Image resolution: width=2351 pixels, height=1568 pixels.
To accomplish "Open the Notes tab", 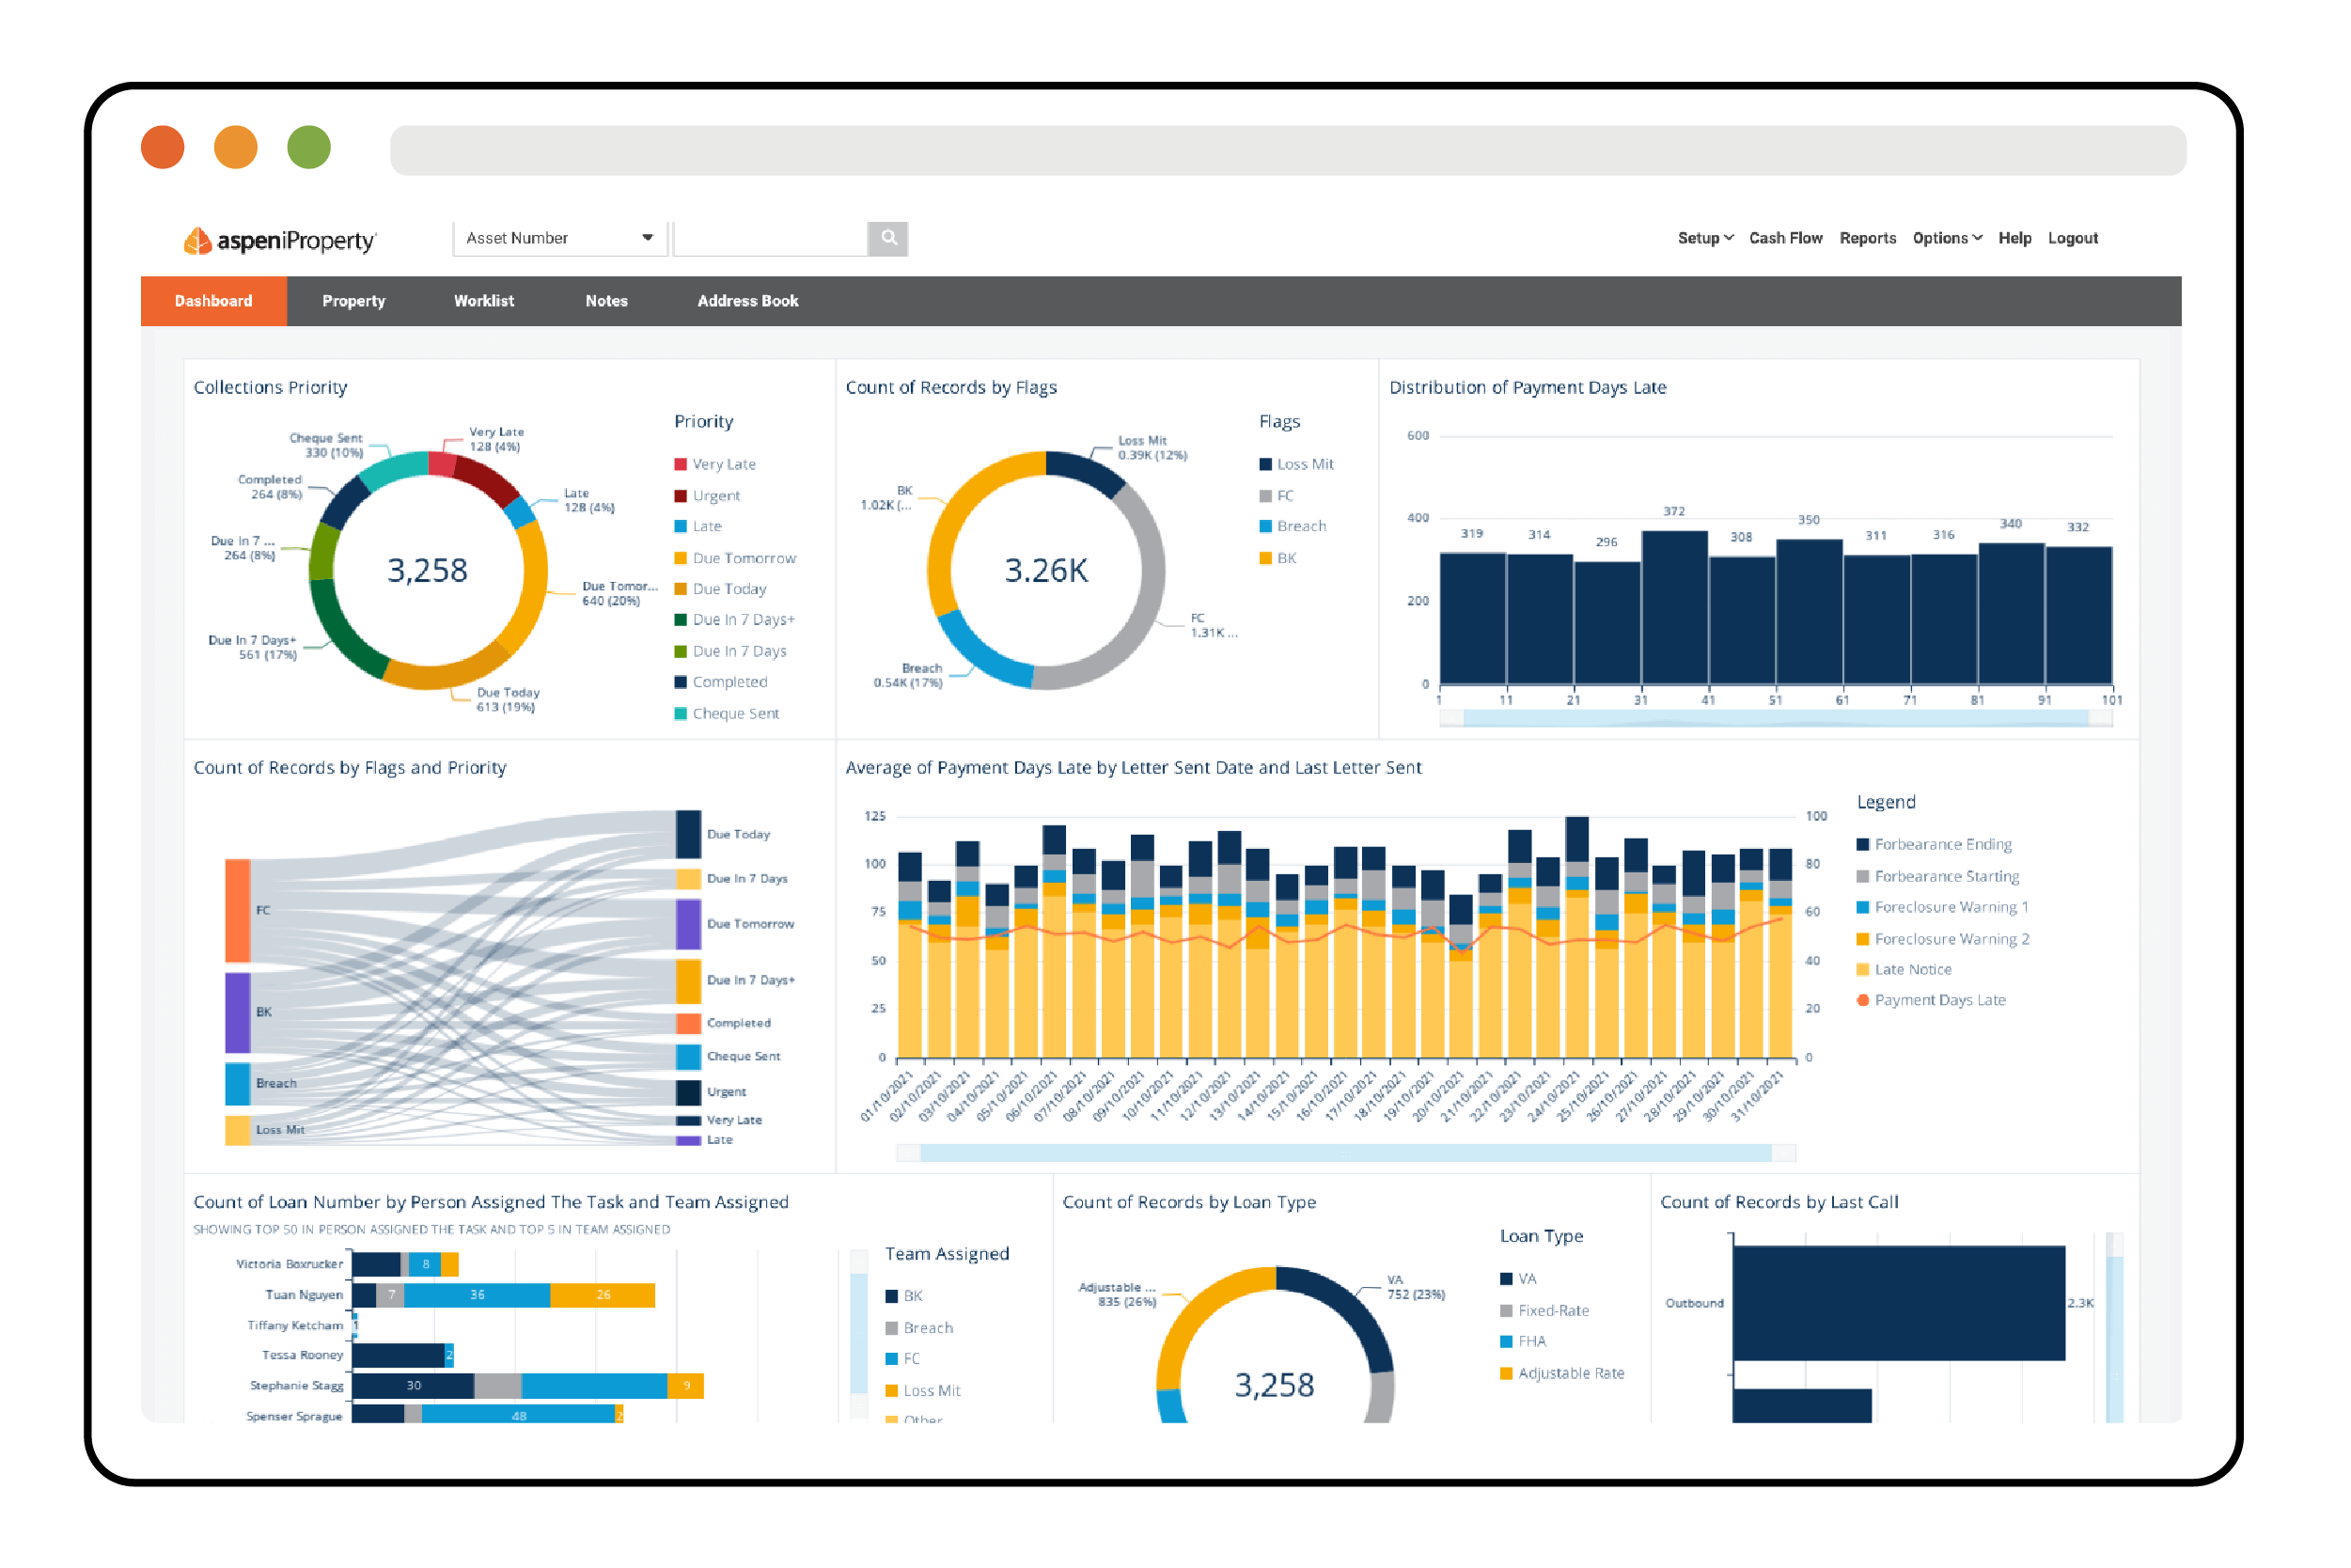I will click(606, 301).
